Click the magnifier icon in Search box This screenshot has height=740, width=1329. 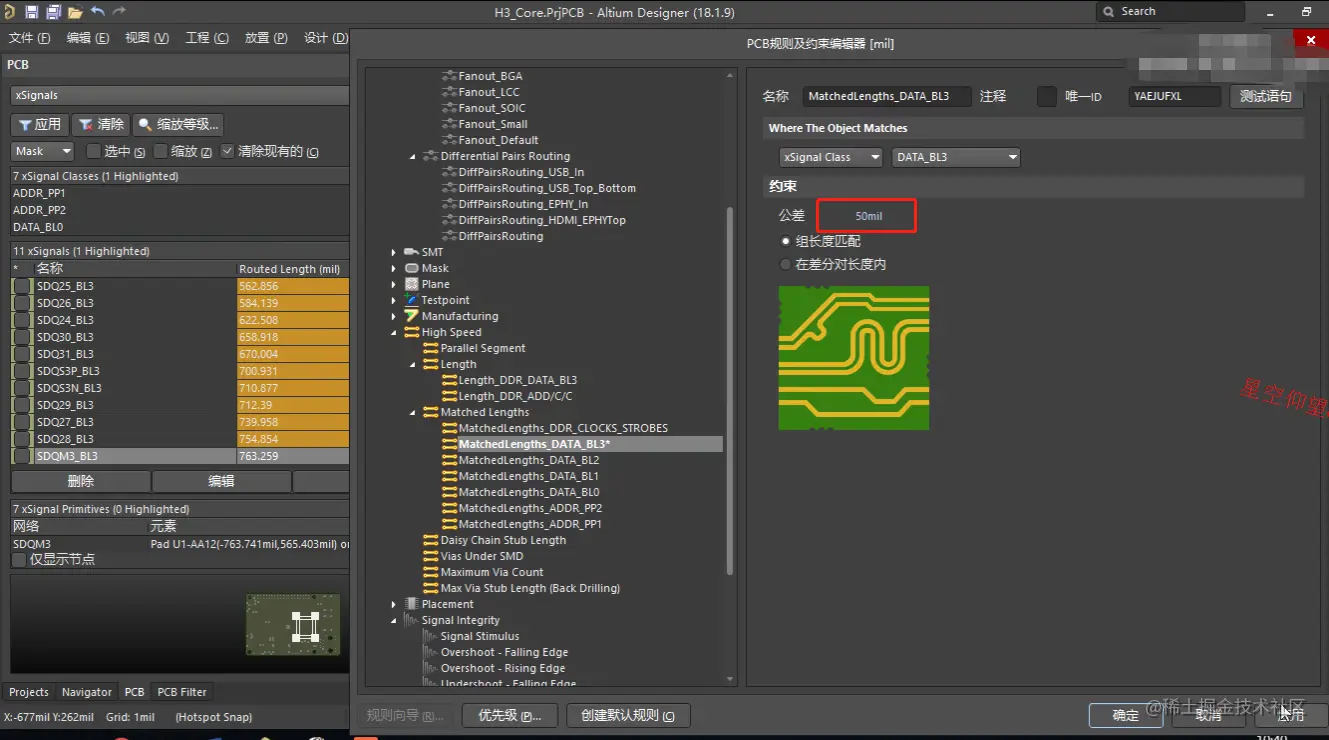(x=1109, y=12)
